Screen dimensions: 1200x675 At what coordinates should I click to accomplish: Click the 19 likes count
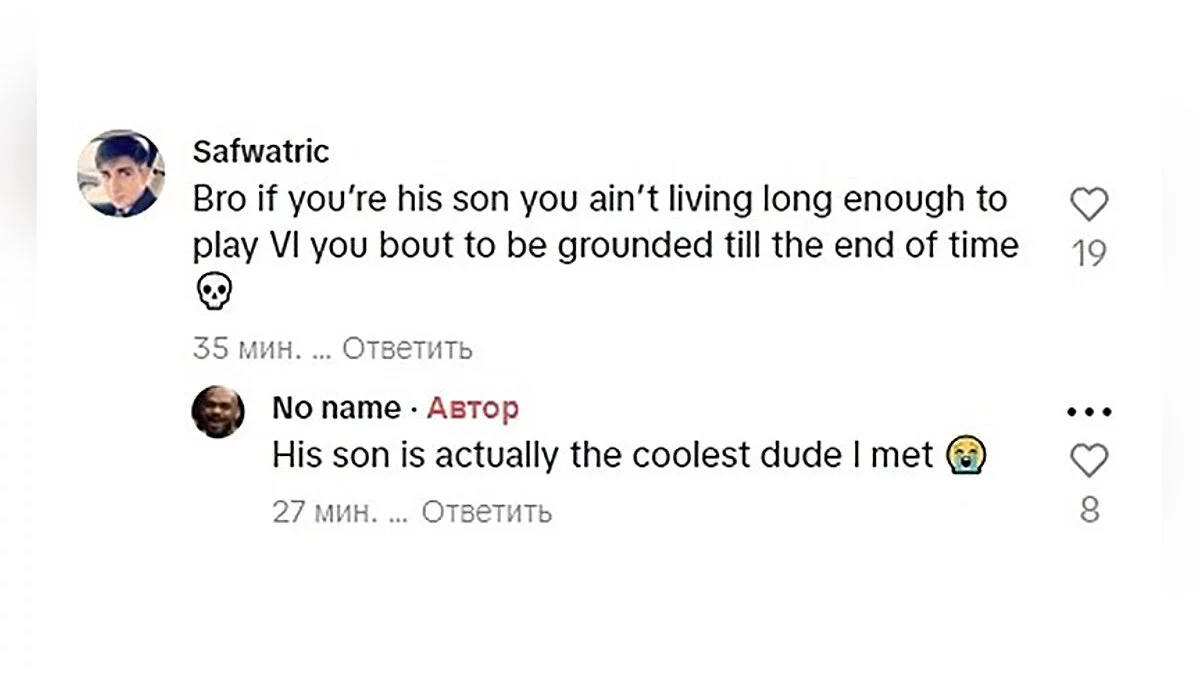[x=1089, y=254]
